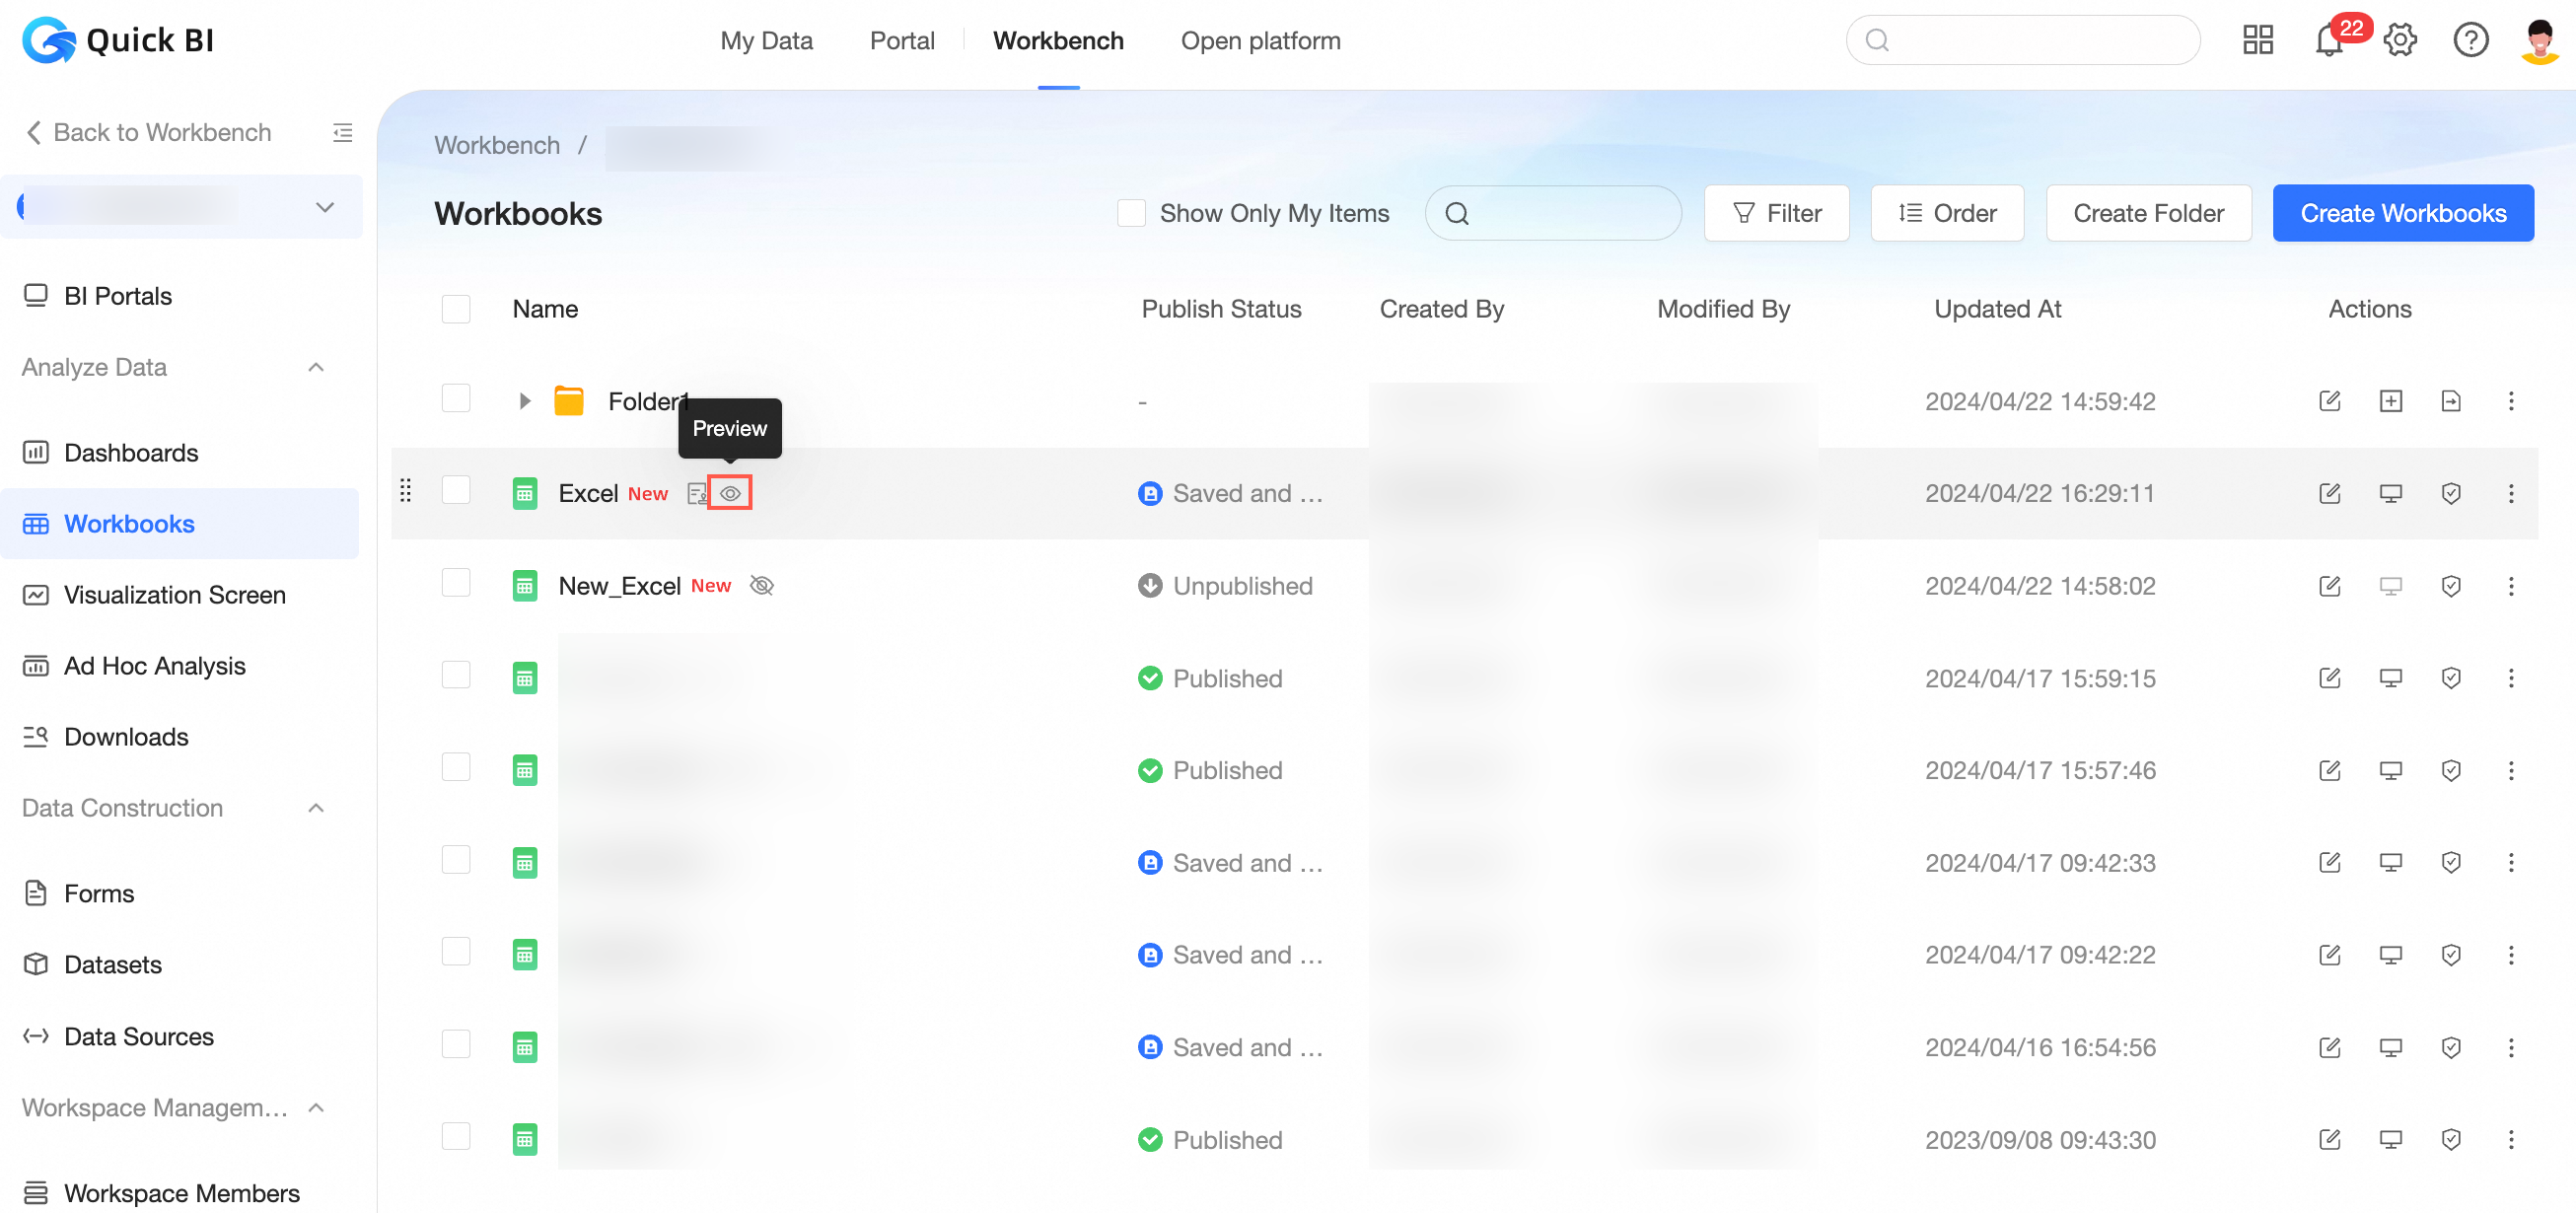Collapse the sidebar using the menu-fold icon

(x=342, y=132)
